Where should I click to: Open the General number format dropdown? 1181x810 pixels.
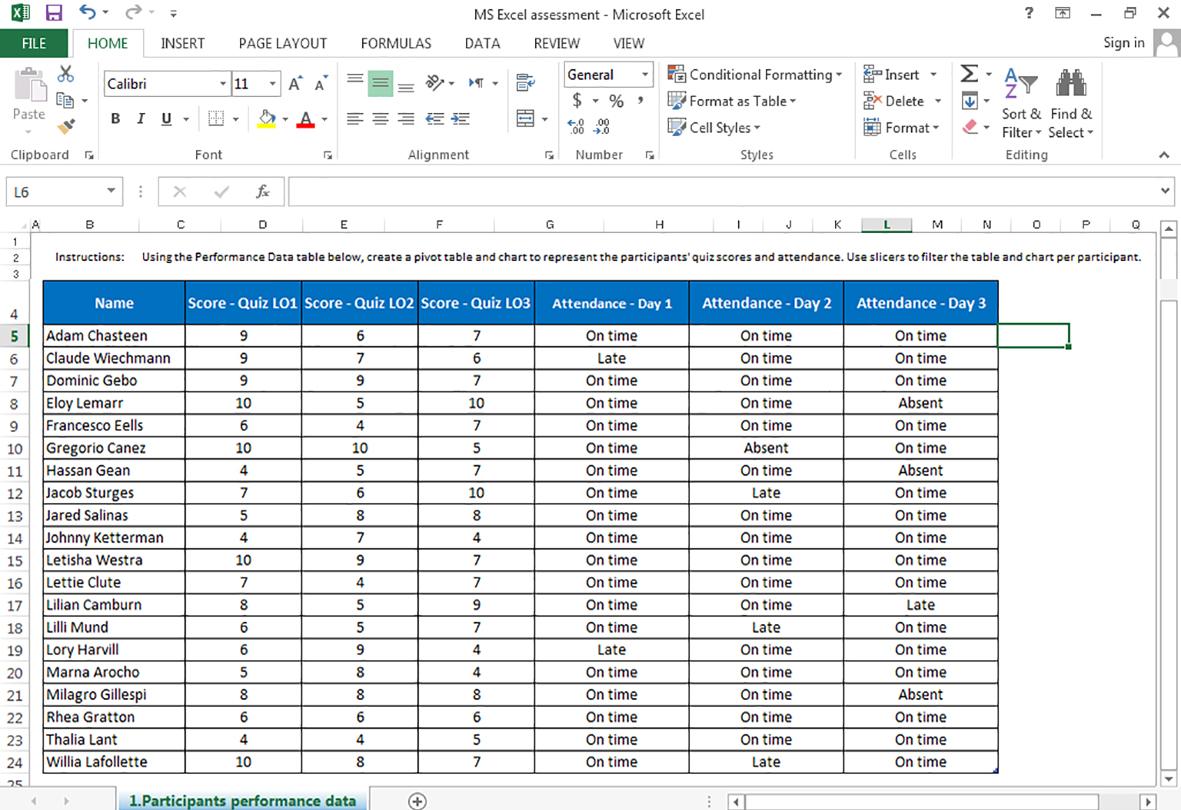click(646, 74)
